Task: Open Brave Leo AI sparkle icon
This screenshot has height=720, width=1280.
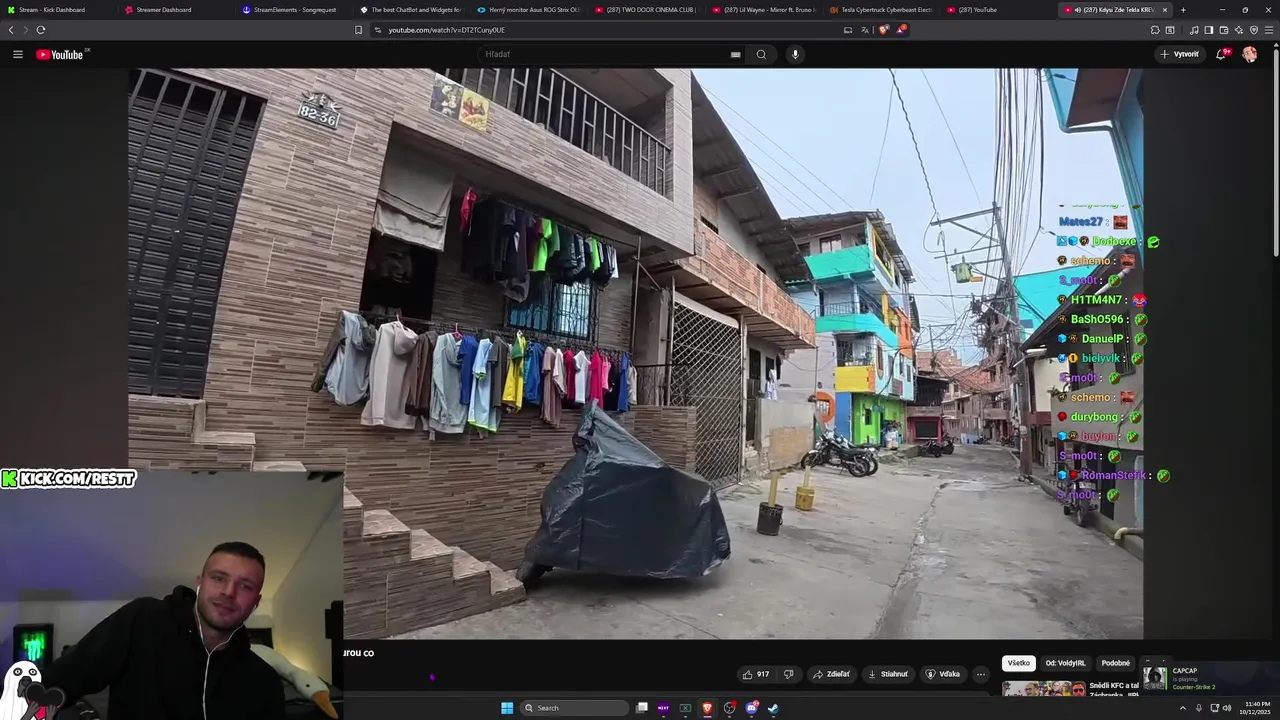Action: click(x=1238, y=30)
